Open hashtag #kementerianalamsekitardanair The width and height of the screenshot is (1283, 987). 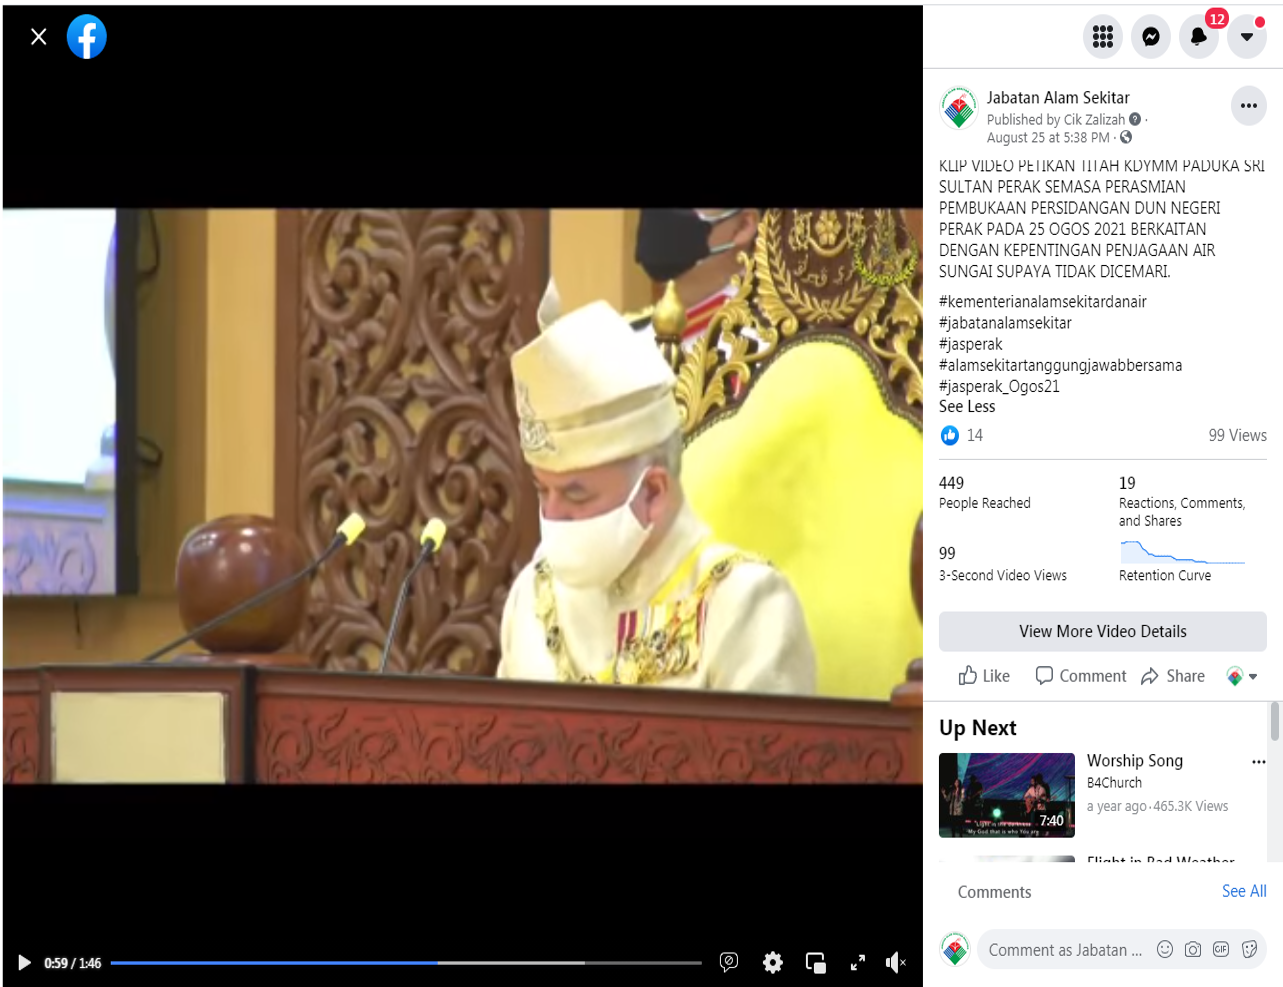pyautogui.click(x=1043, y=302)
